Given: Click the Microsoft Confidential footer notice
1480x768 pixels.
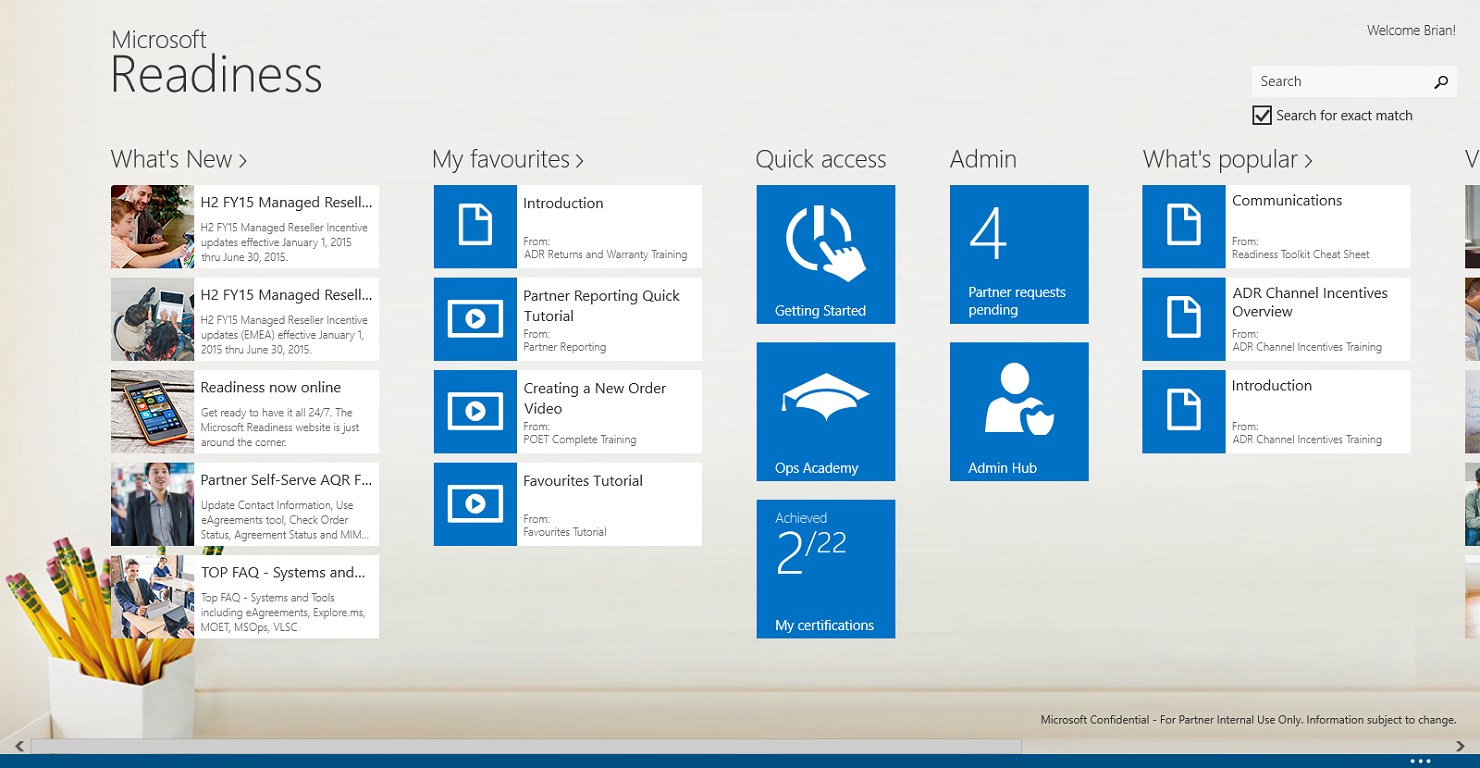Looking at the screenshot, I should click(x=1248, y=719).
